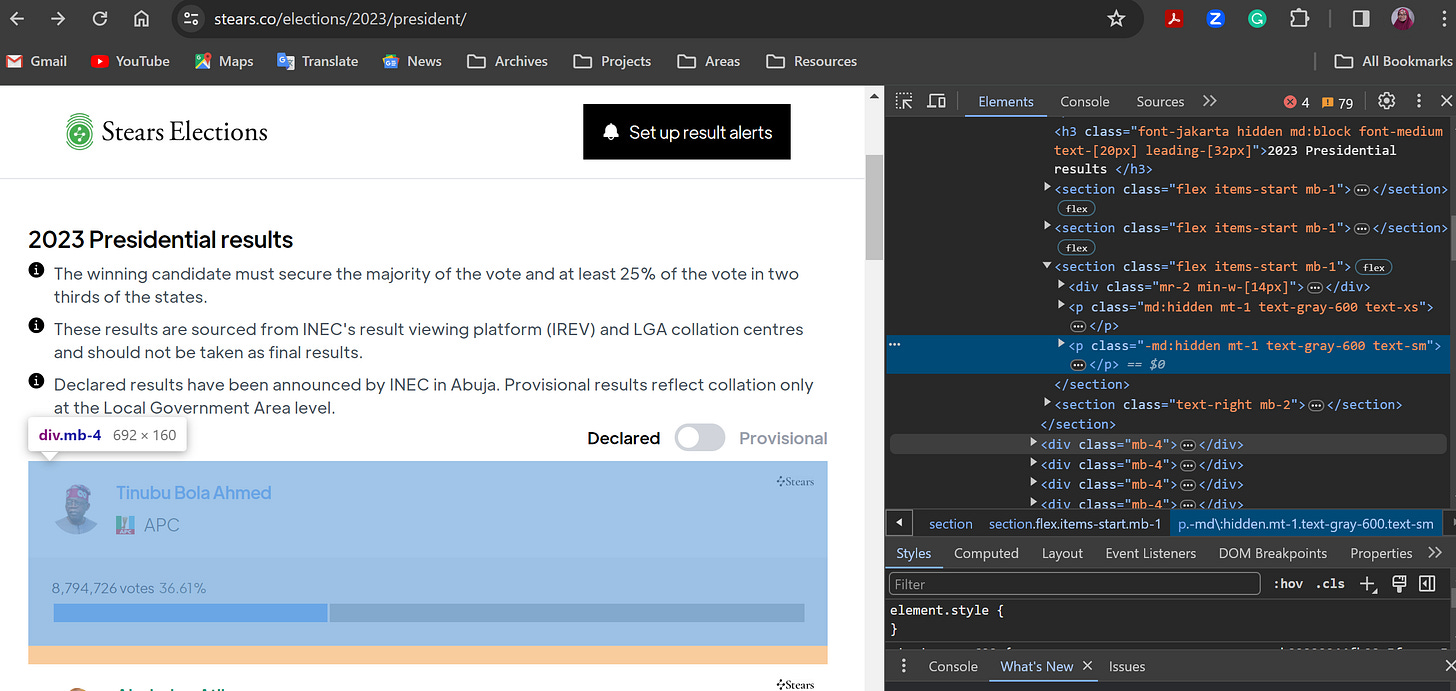This screenshot has width=1456, height=691.
Task: Open the rendering emulations paintbrush icon
Action: [x=1400, y=584]
